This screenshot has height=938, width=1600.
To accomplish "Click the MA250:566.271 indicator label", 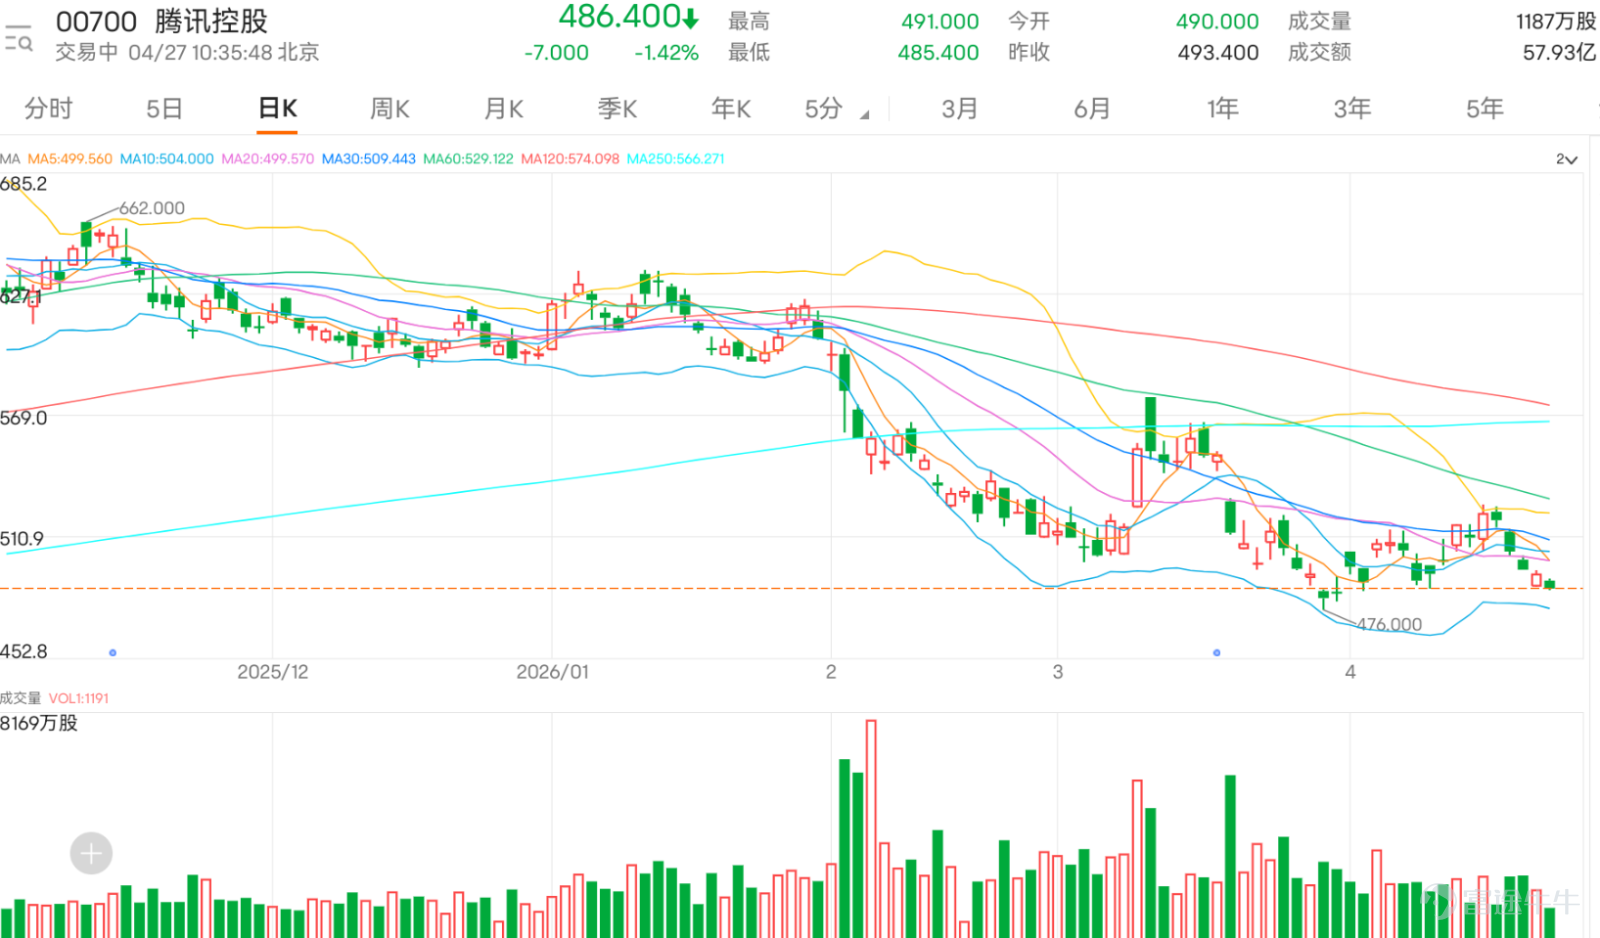I will click(676, 159).
